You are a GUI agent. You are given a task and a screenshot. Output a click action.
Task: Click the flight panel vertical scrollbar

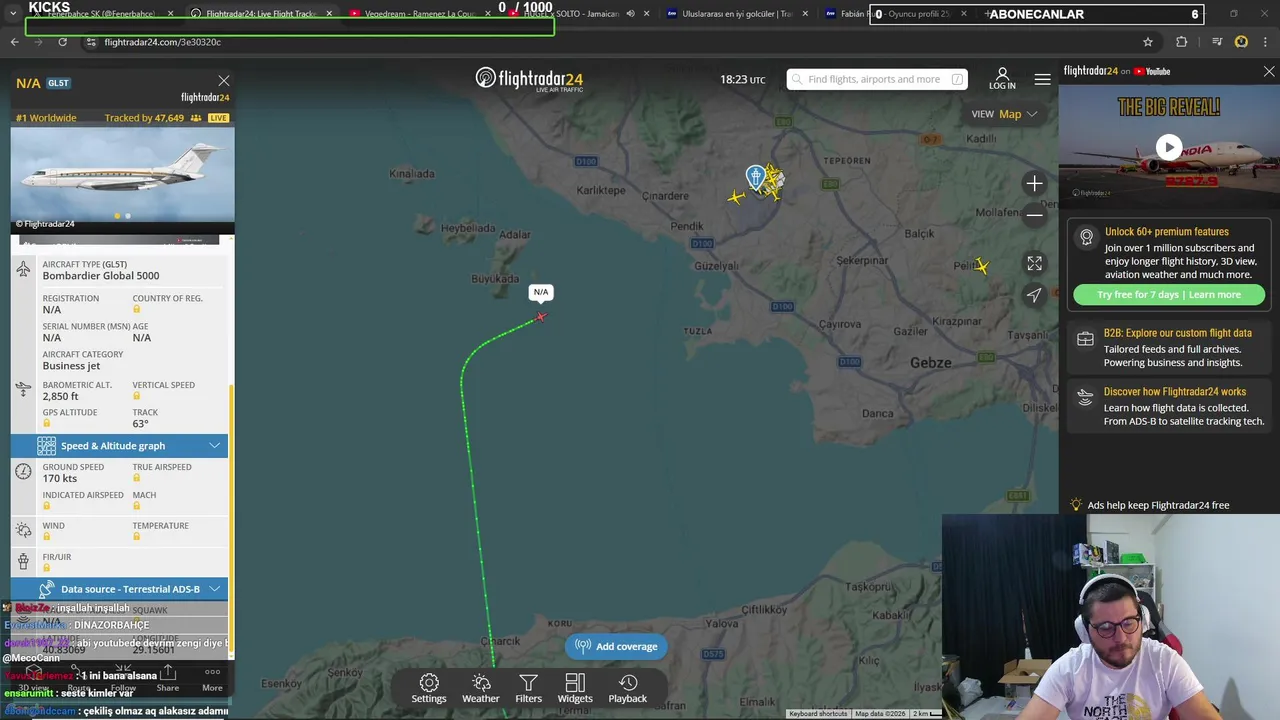[232, 520]
